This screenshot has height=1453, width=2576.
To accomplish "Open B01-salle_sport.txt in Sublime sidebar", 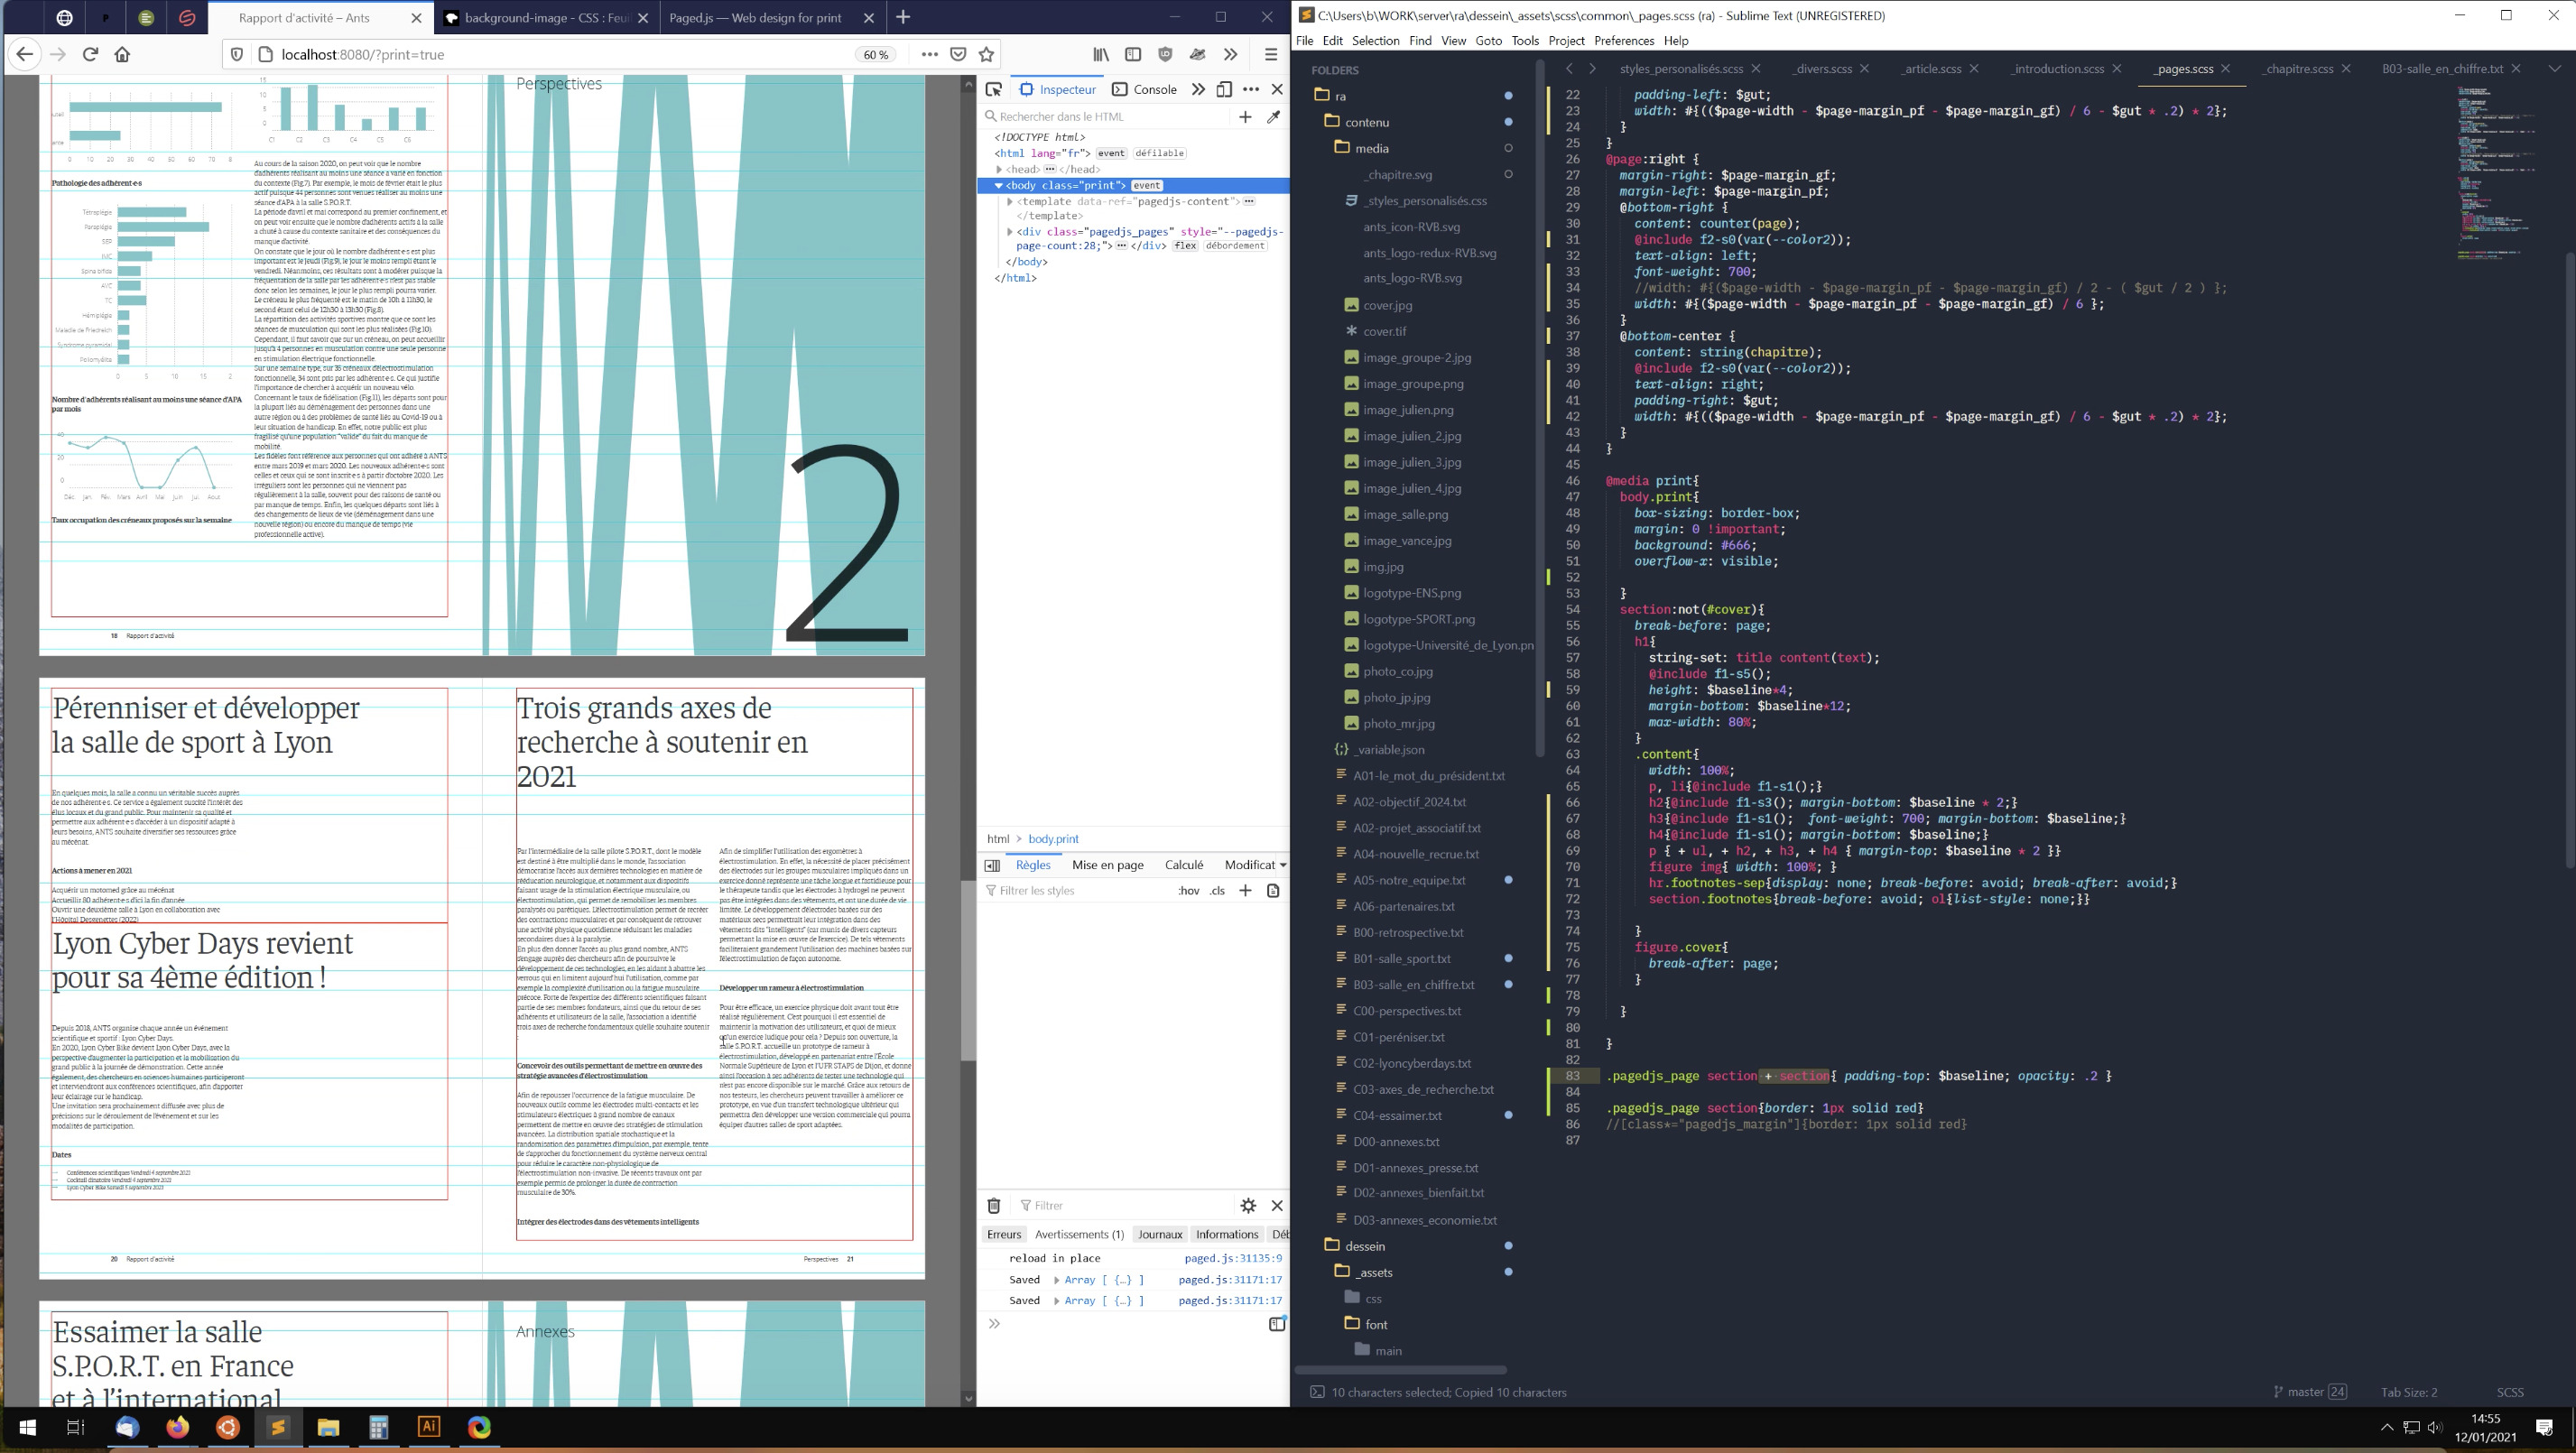I will pyautogui.click(x=1401, y=958).
